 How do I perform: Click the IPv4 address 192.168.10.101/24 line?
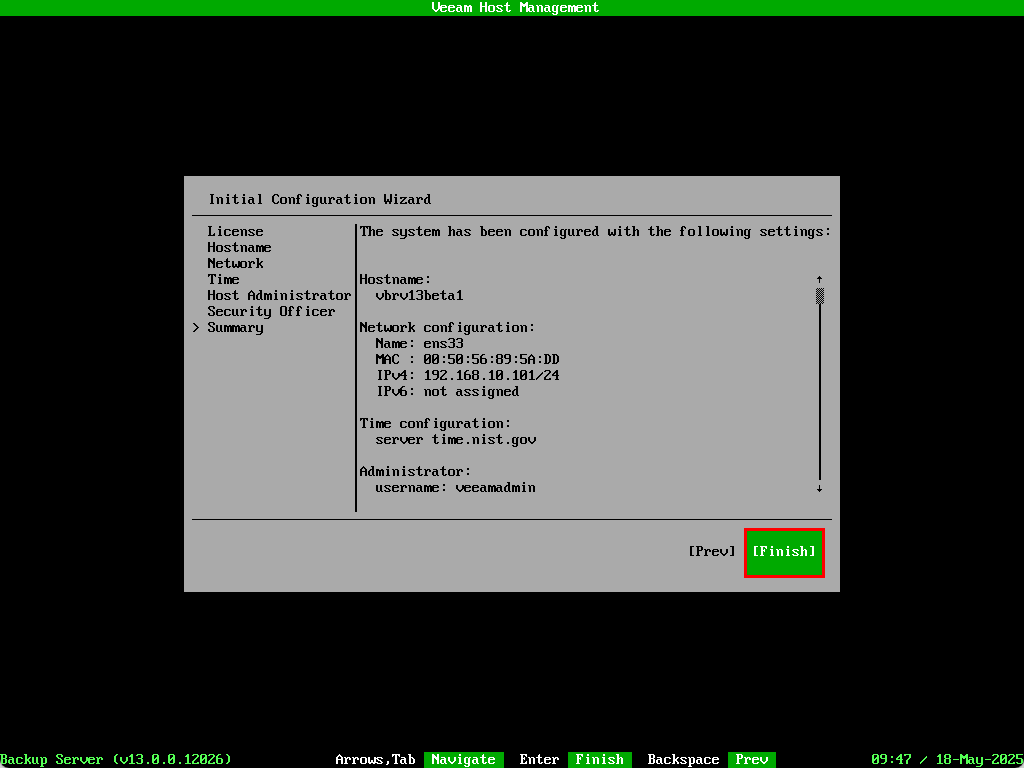click(x=467, y=375)
